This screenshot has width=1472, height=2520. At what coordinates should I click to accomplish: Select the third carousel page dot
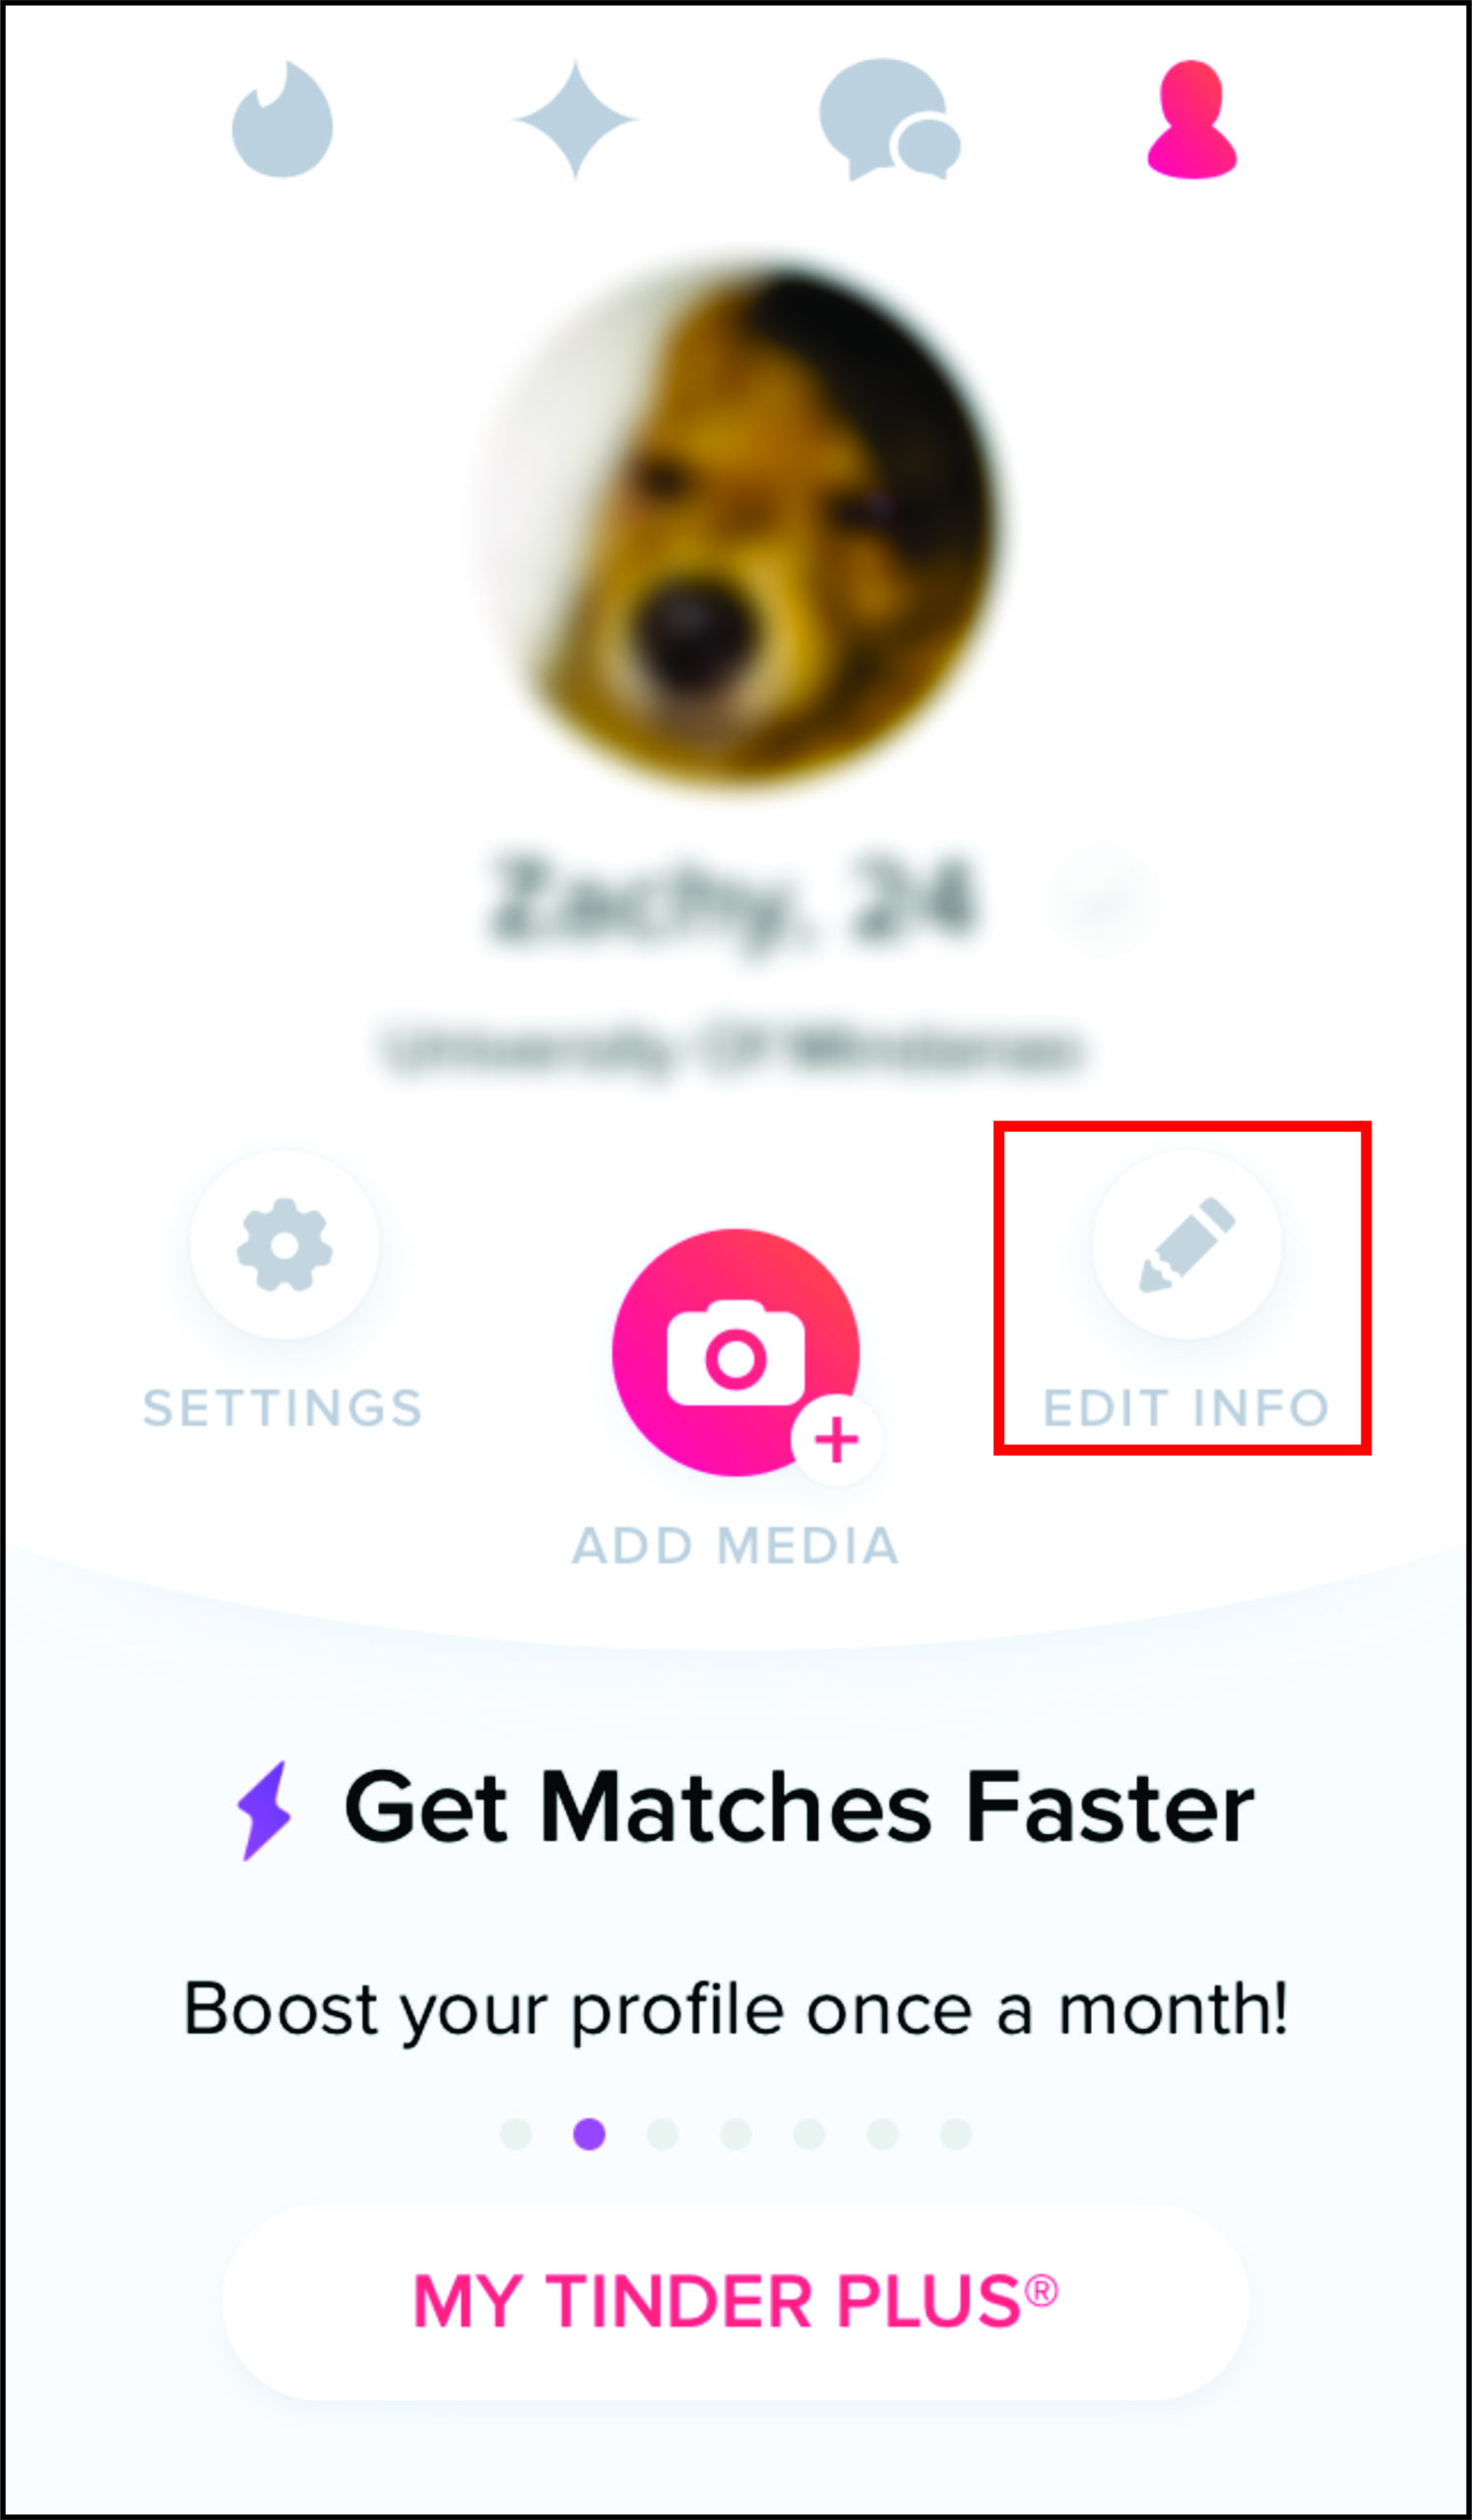pos(663,2134)
